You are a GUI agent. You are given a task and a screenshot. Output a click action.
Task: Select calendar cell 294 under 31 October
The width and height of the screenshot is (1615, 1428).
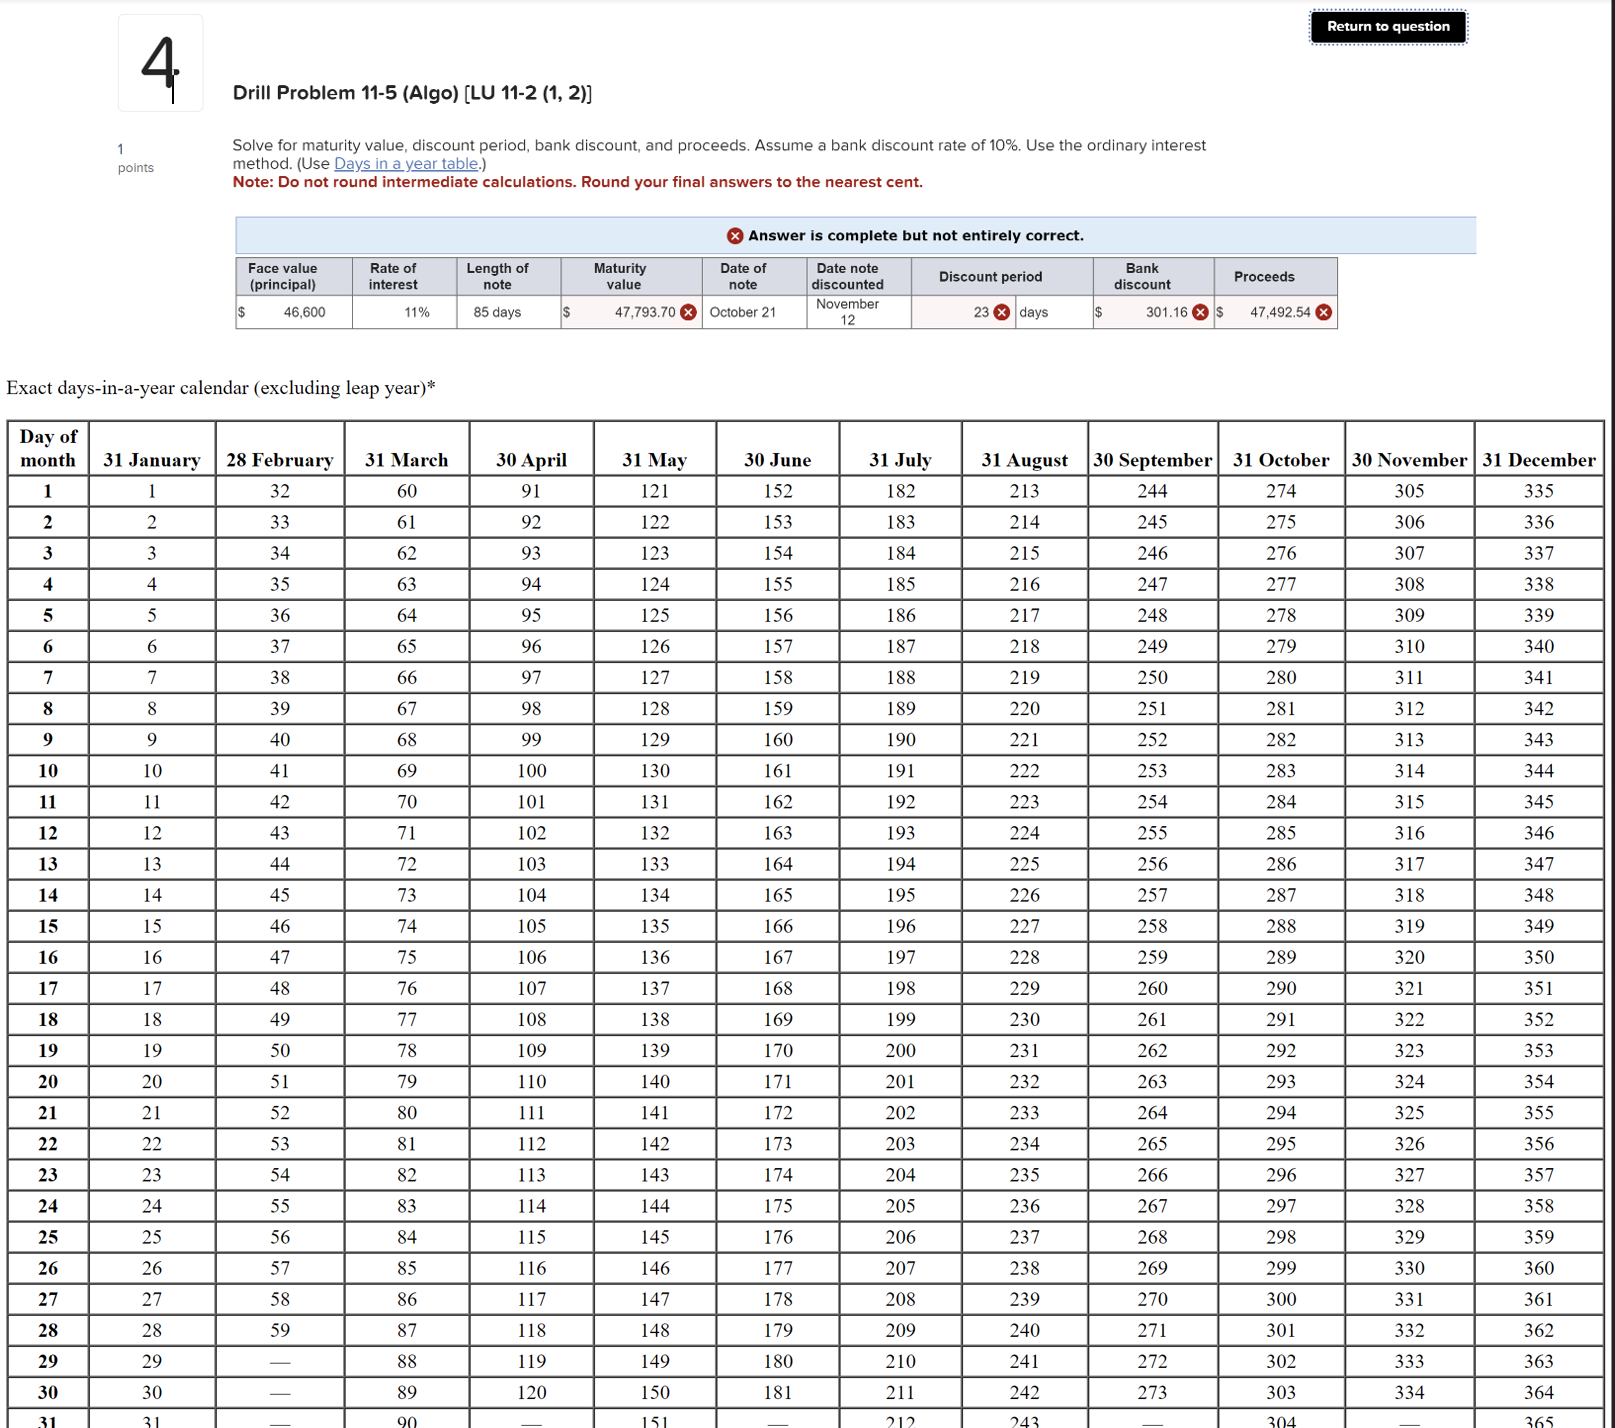tap(1281, 1112)
